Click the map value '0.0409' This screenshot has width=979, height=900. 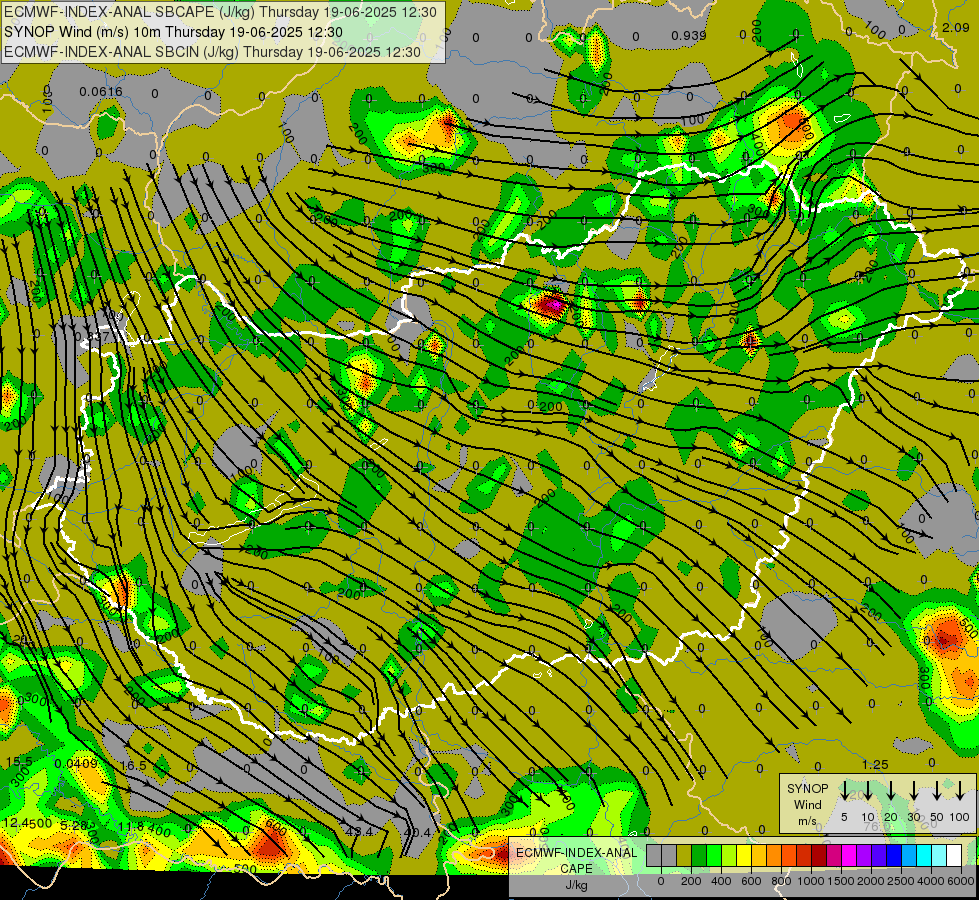coord(76,763)
